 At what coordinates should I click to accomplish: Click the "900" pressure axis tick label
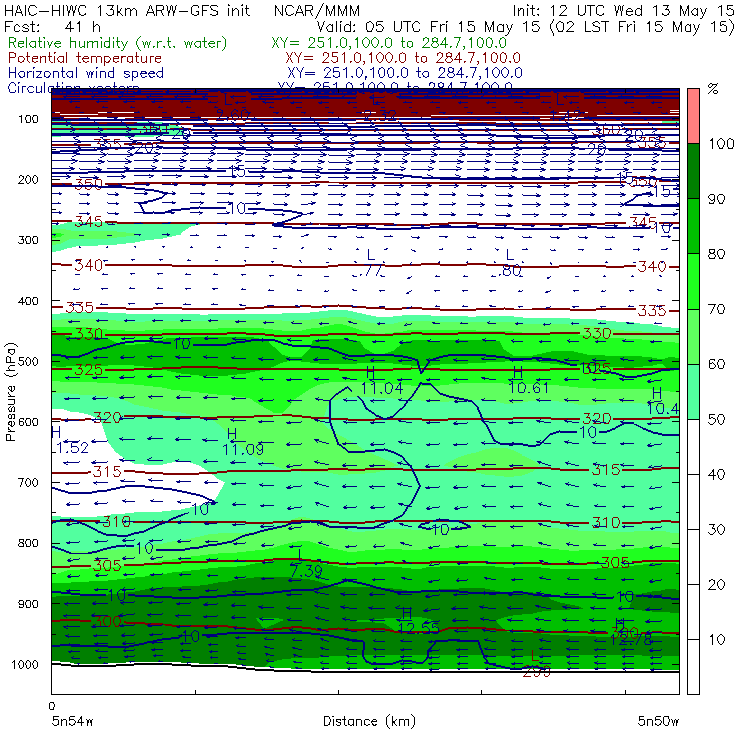tap(28, 604)
